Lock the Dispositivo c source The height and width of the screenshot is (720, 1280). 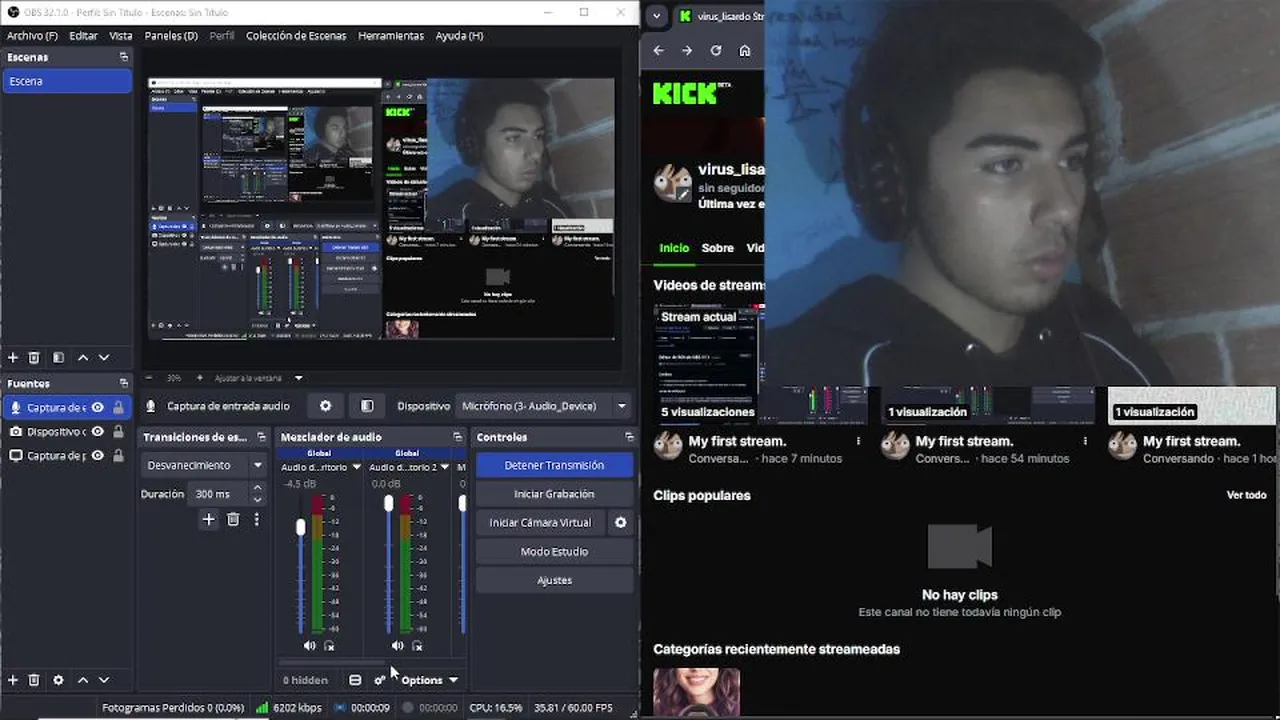119,432
